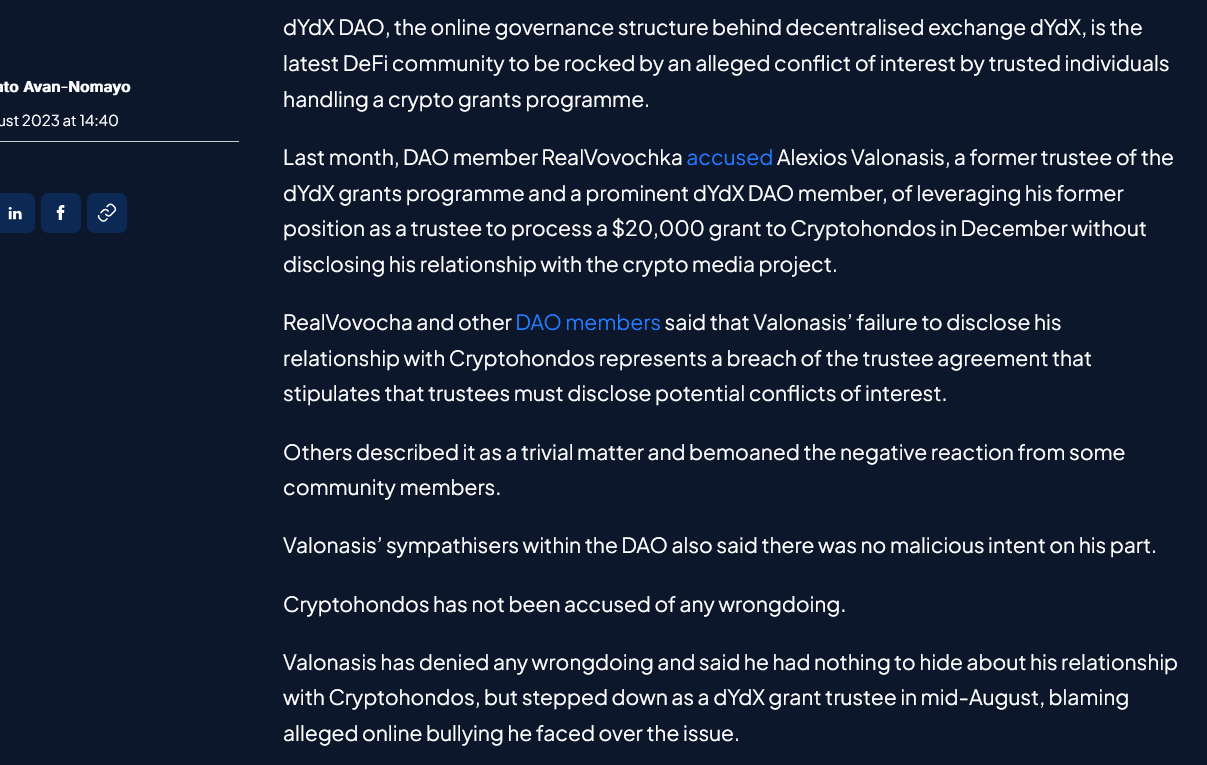Open the 'accused' hyperlink
Viewport: 1207px width, 765px height.
coord(729,157)
